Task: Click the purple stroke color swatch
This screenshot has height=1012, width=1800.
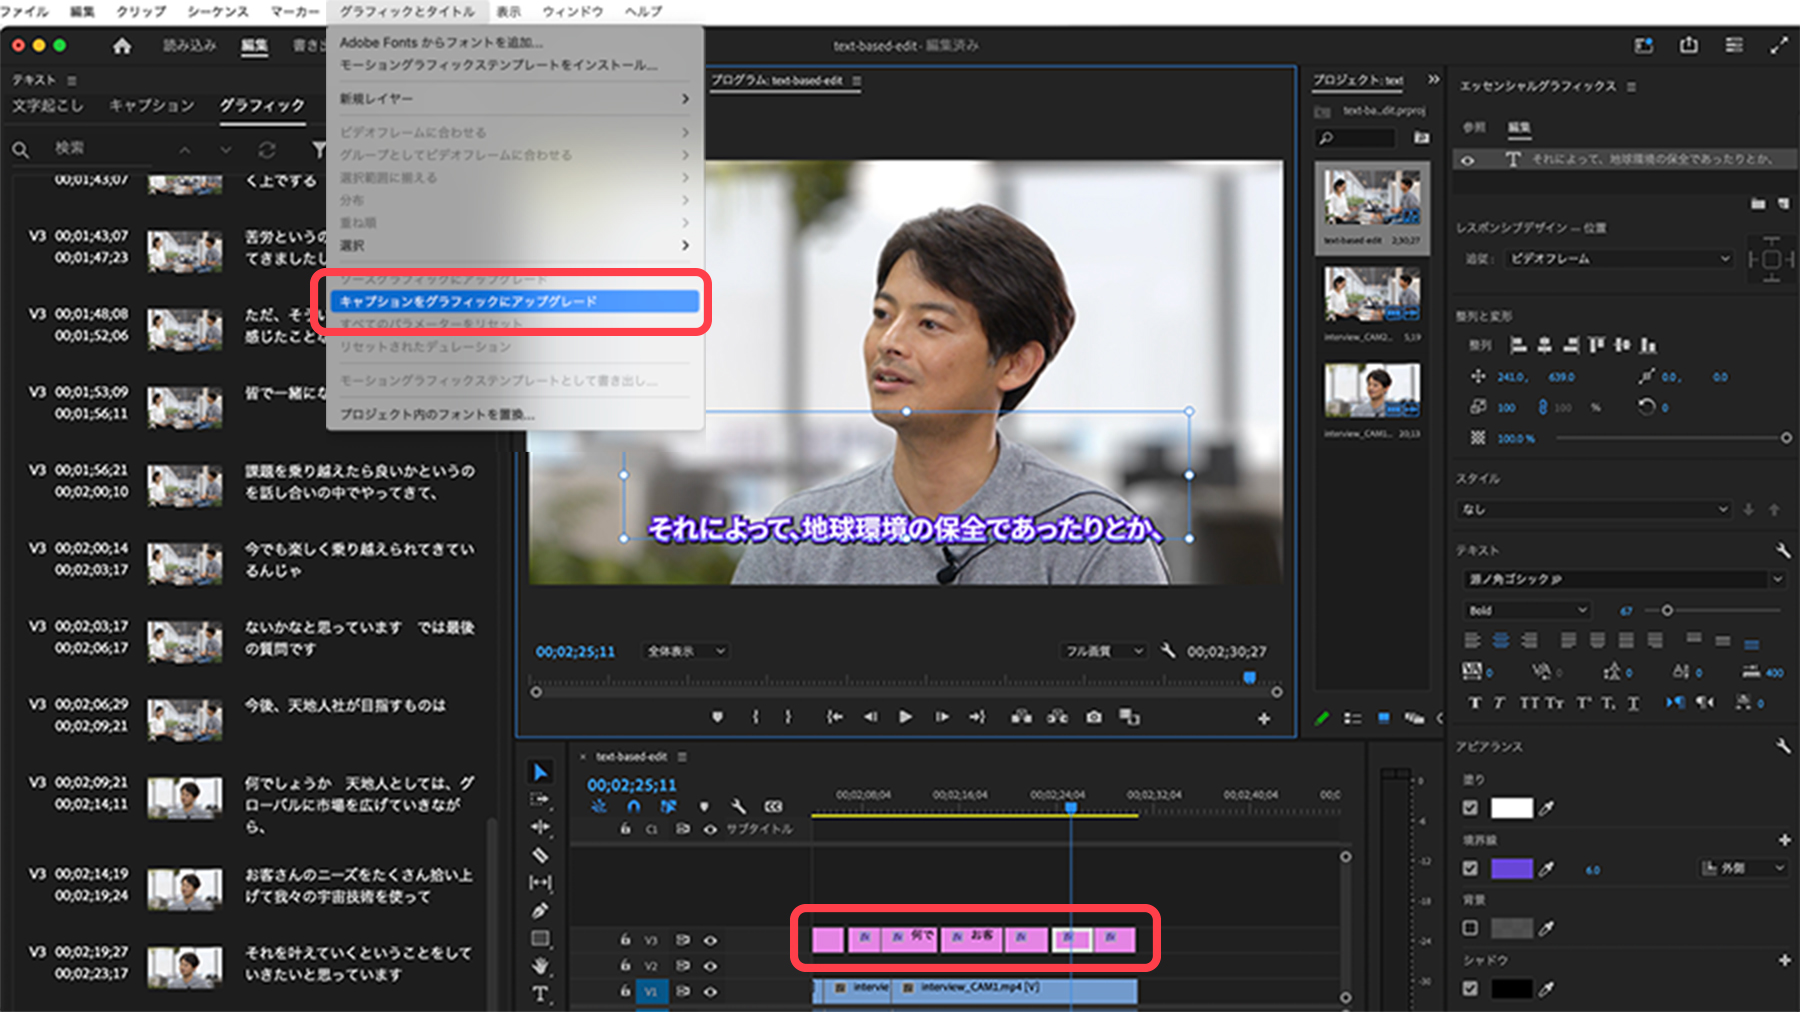Action: pos(1511,868)
